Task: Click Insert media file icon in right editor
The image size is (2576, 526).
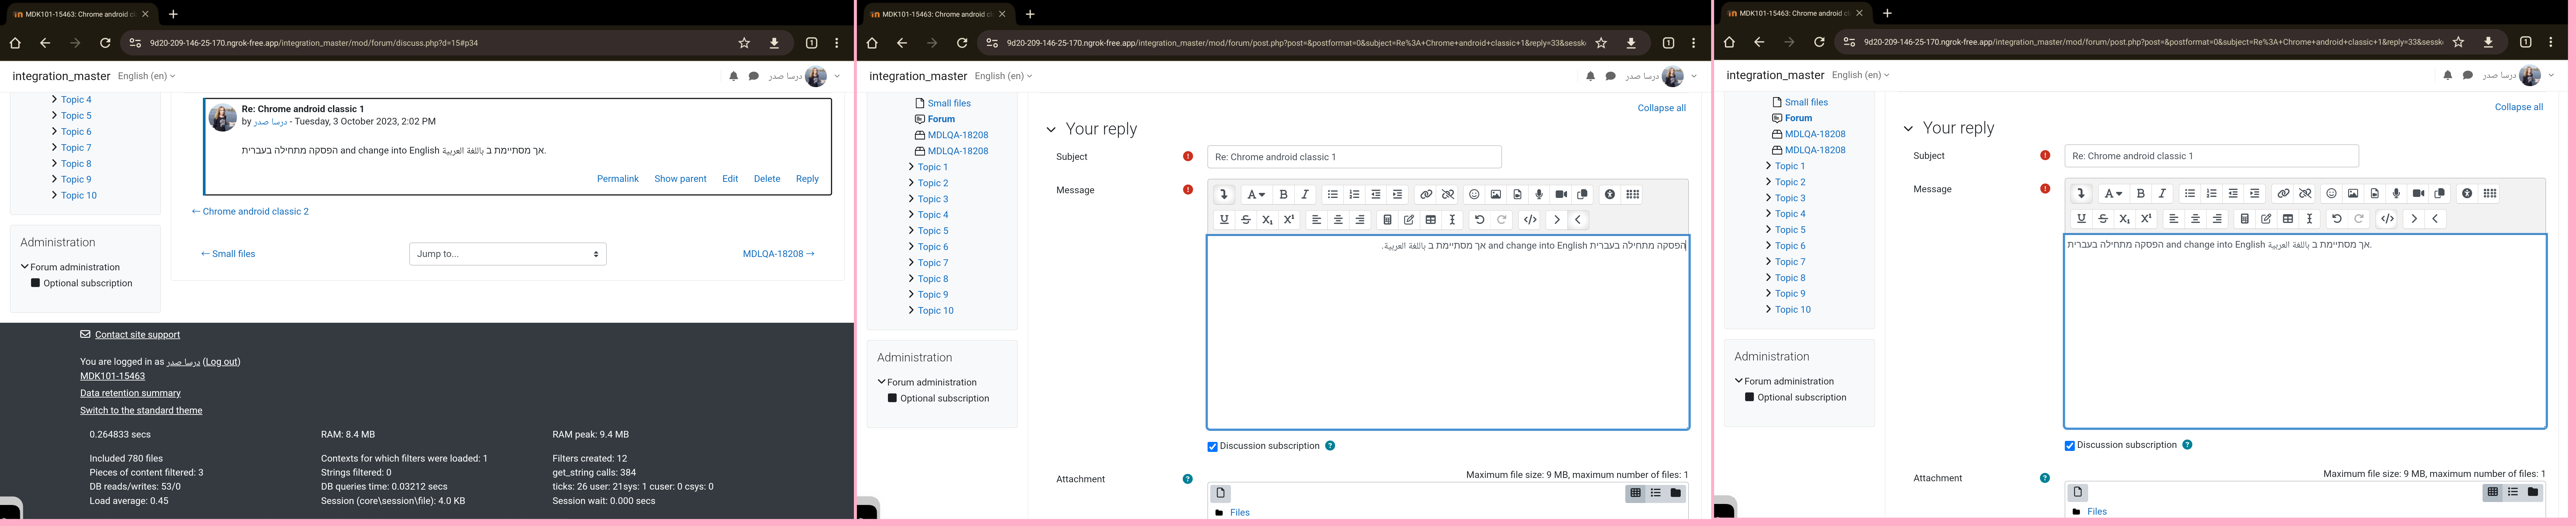Action: [2375, 194]
